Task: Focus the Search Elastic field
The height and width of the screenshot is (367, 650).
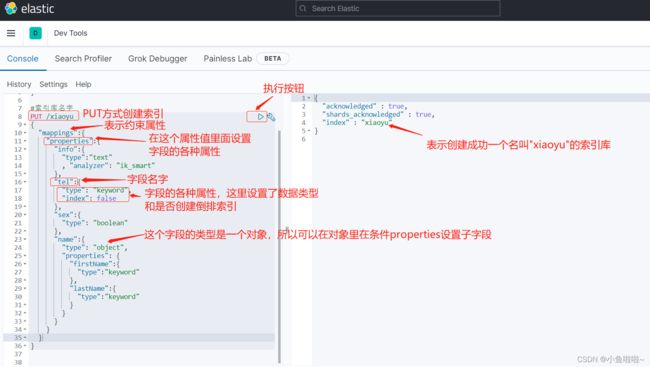Action: point(398,8)
